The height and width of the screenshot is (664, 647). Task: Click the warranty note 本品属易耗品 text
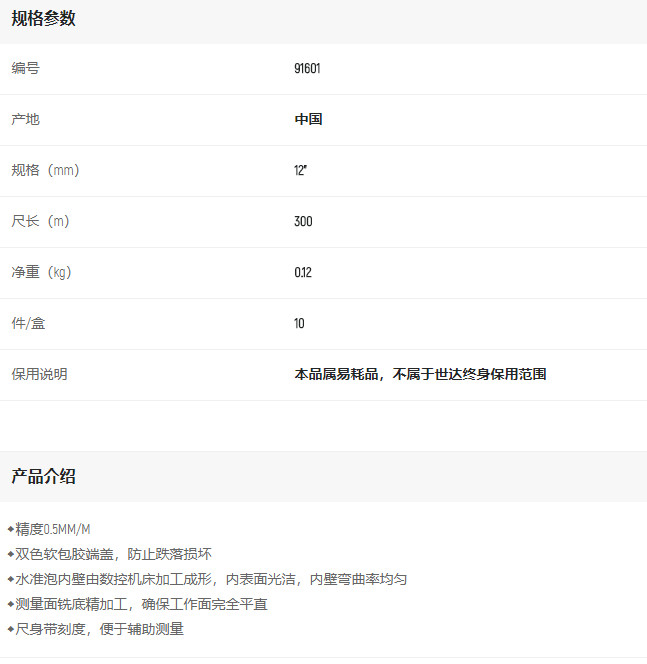click(420, 374)
